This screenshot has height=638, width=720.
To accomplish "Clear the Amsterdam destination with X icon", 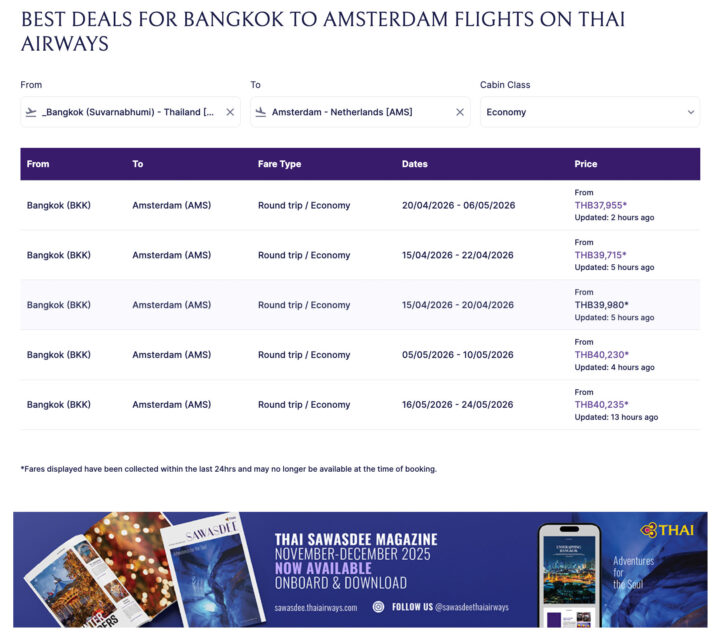I will point(460,112).
